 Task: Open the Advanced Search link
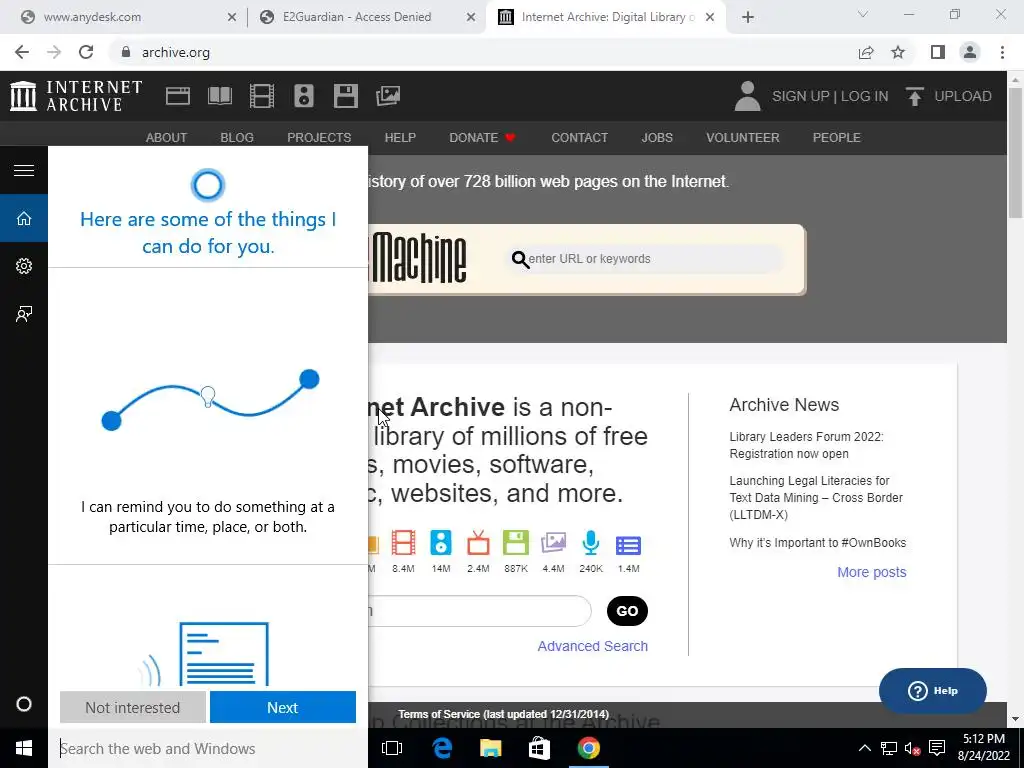(x=592, y=646)
